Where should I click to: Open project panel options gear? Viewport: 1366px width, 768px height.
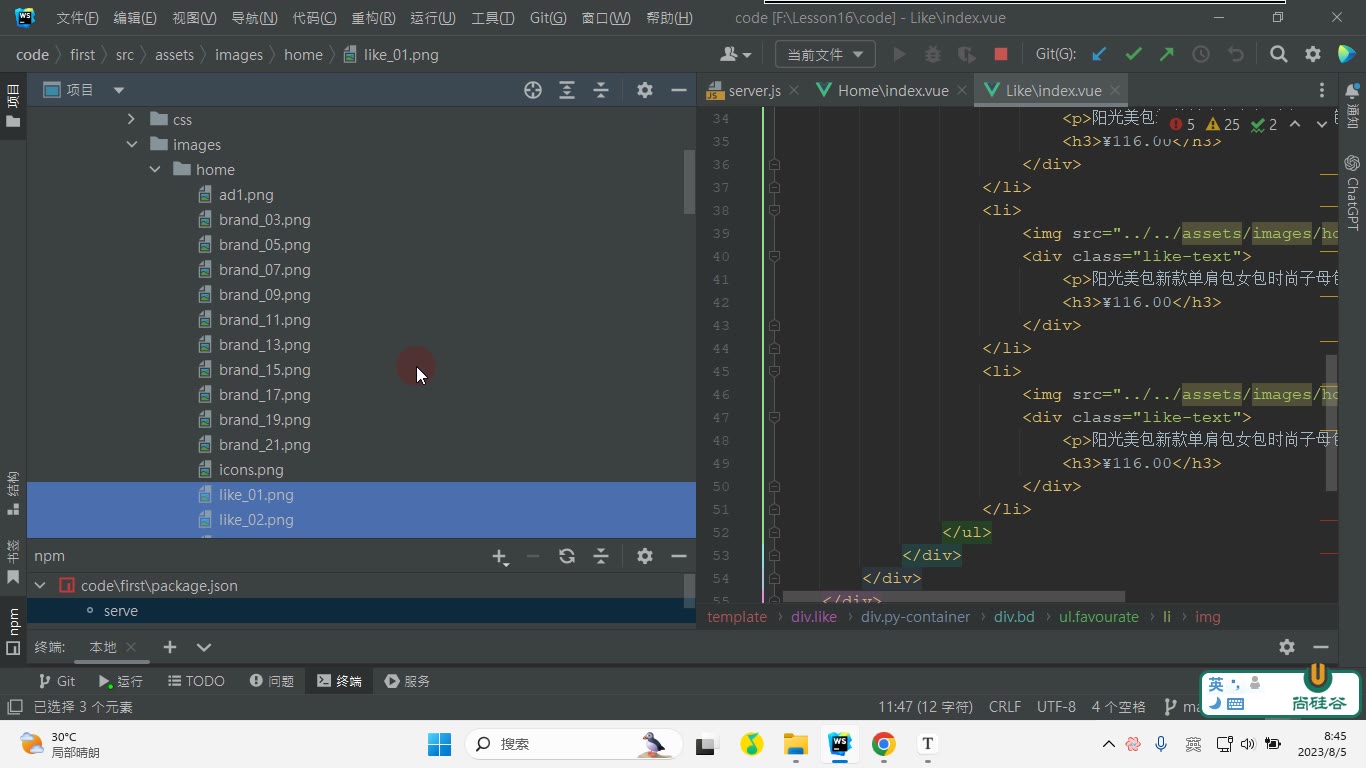pyautogui.click(x=645, y=90)
